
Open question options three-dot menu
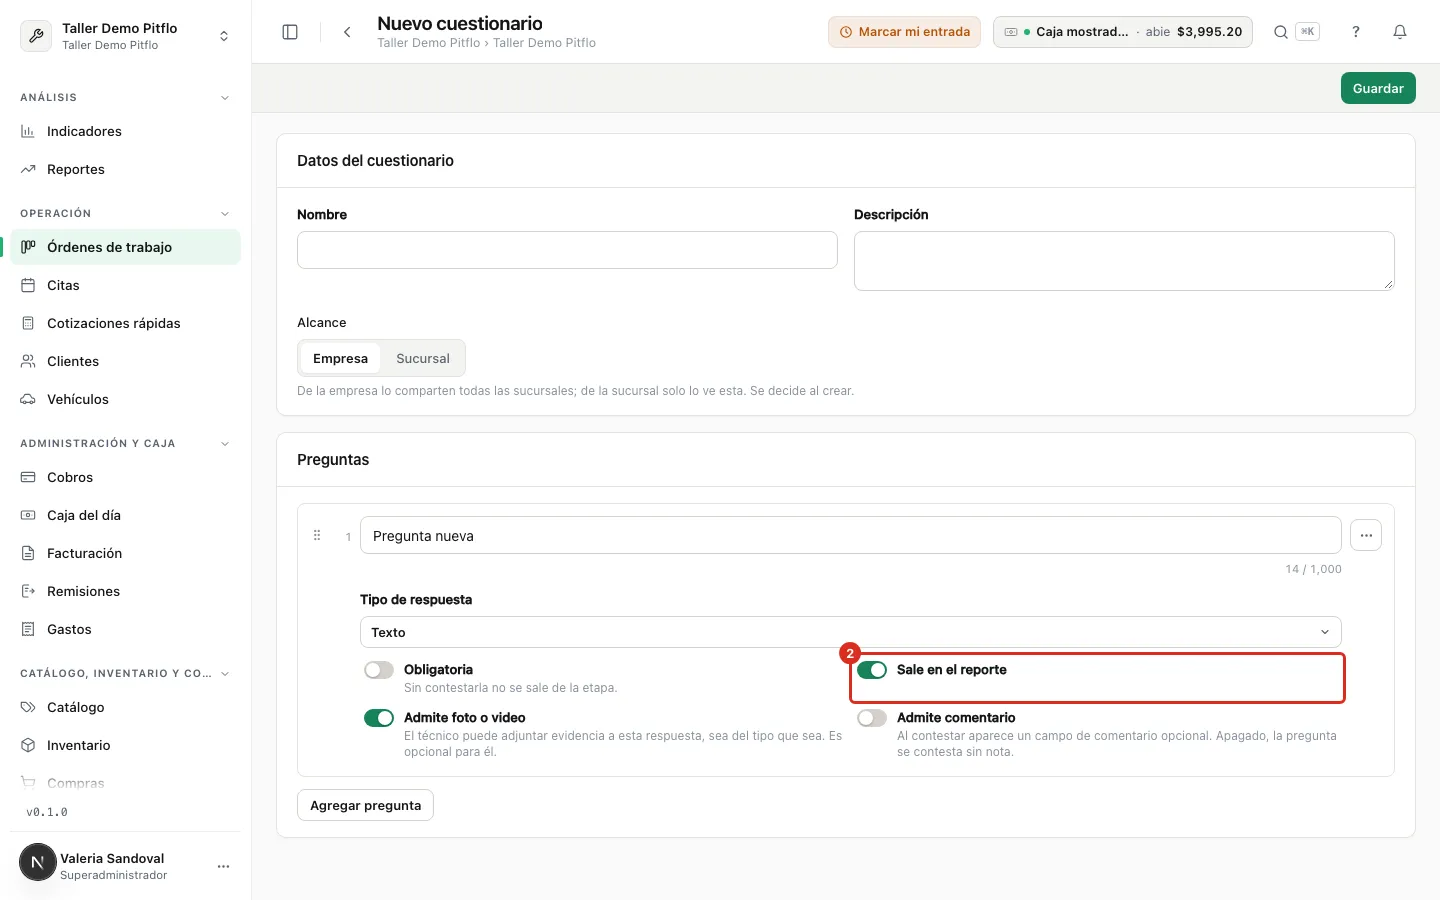click(1366, 535)
